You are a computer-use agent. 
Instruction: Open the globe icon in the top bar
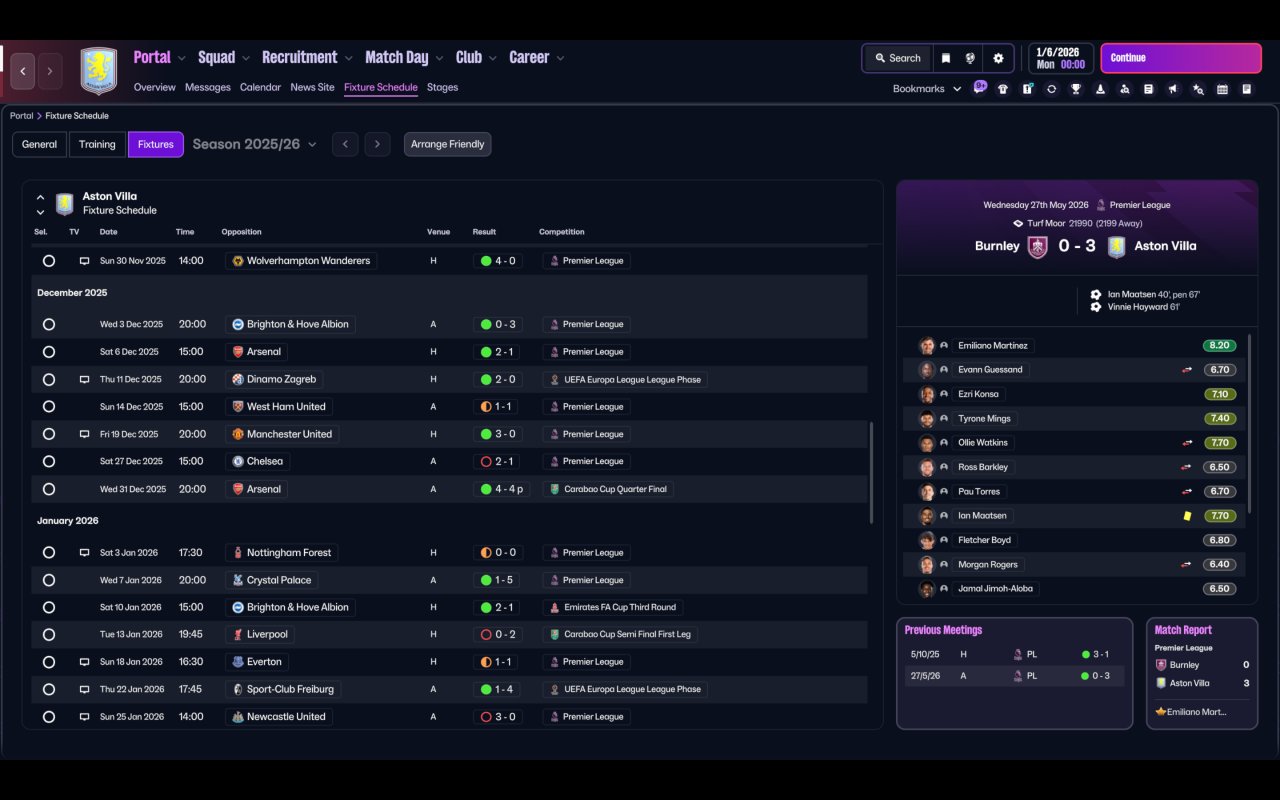pos(970,58)
